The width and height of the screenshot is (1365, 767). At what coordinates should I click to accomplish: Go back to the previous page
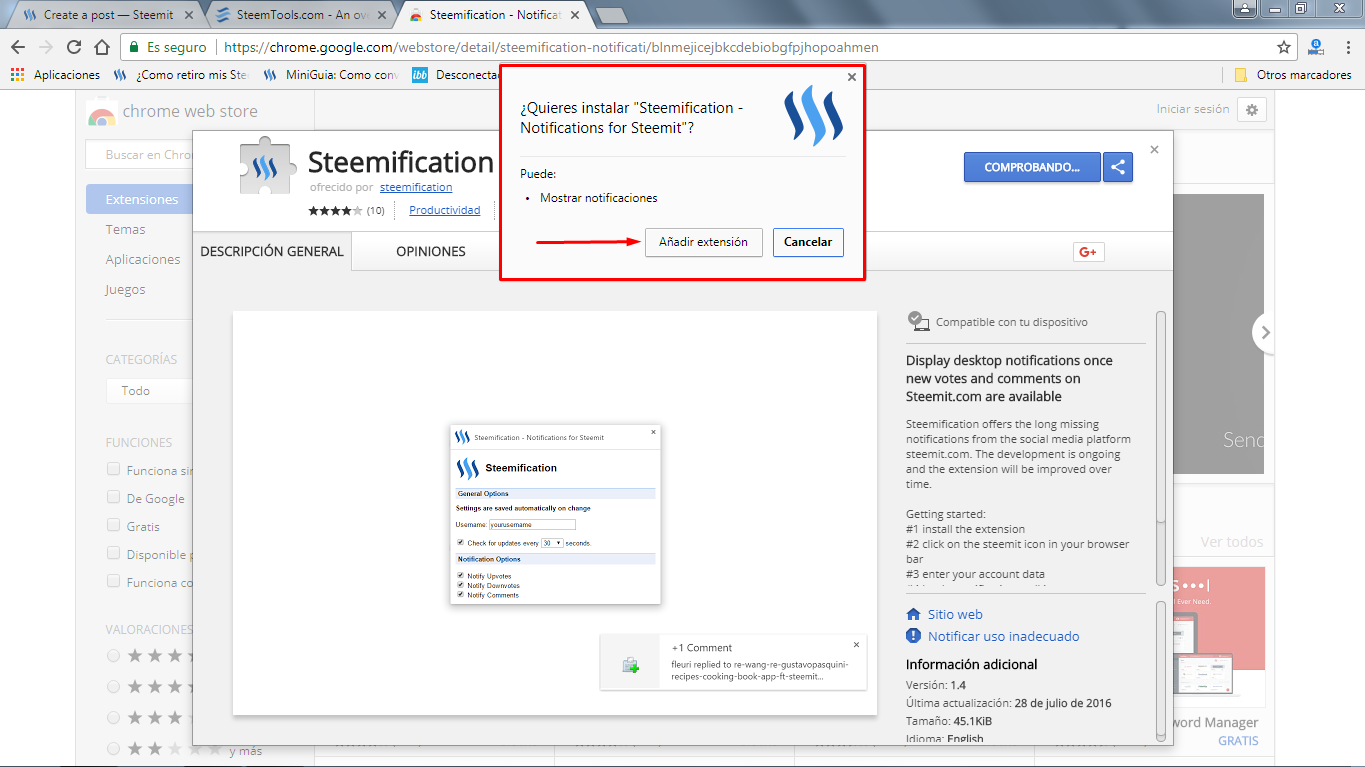pyautogui.click(x=18, y=47)
